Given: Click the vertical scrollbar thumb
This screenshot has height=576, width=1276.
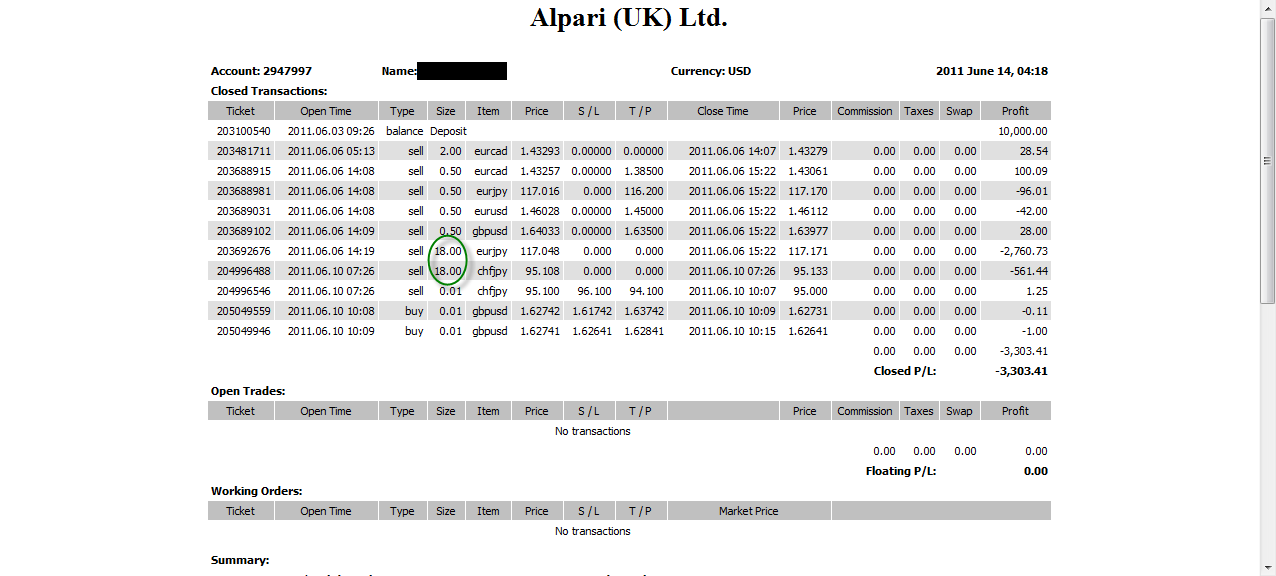Looking at the screenshot, I should tap(1267, 160).
